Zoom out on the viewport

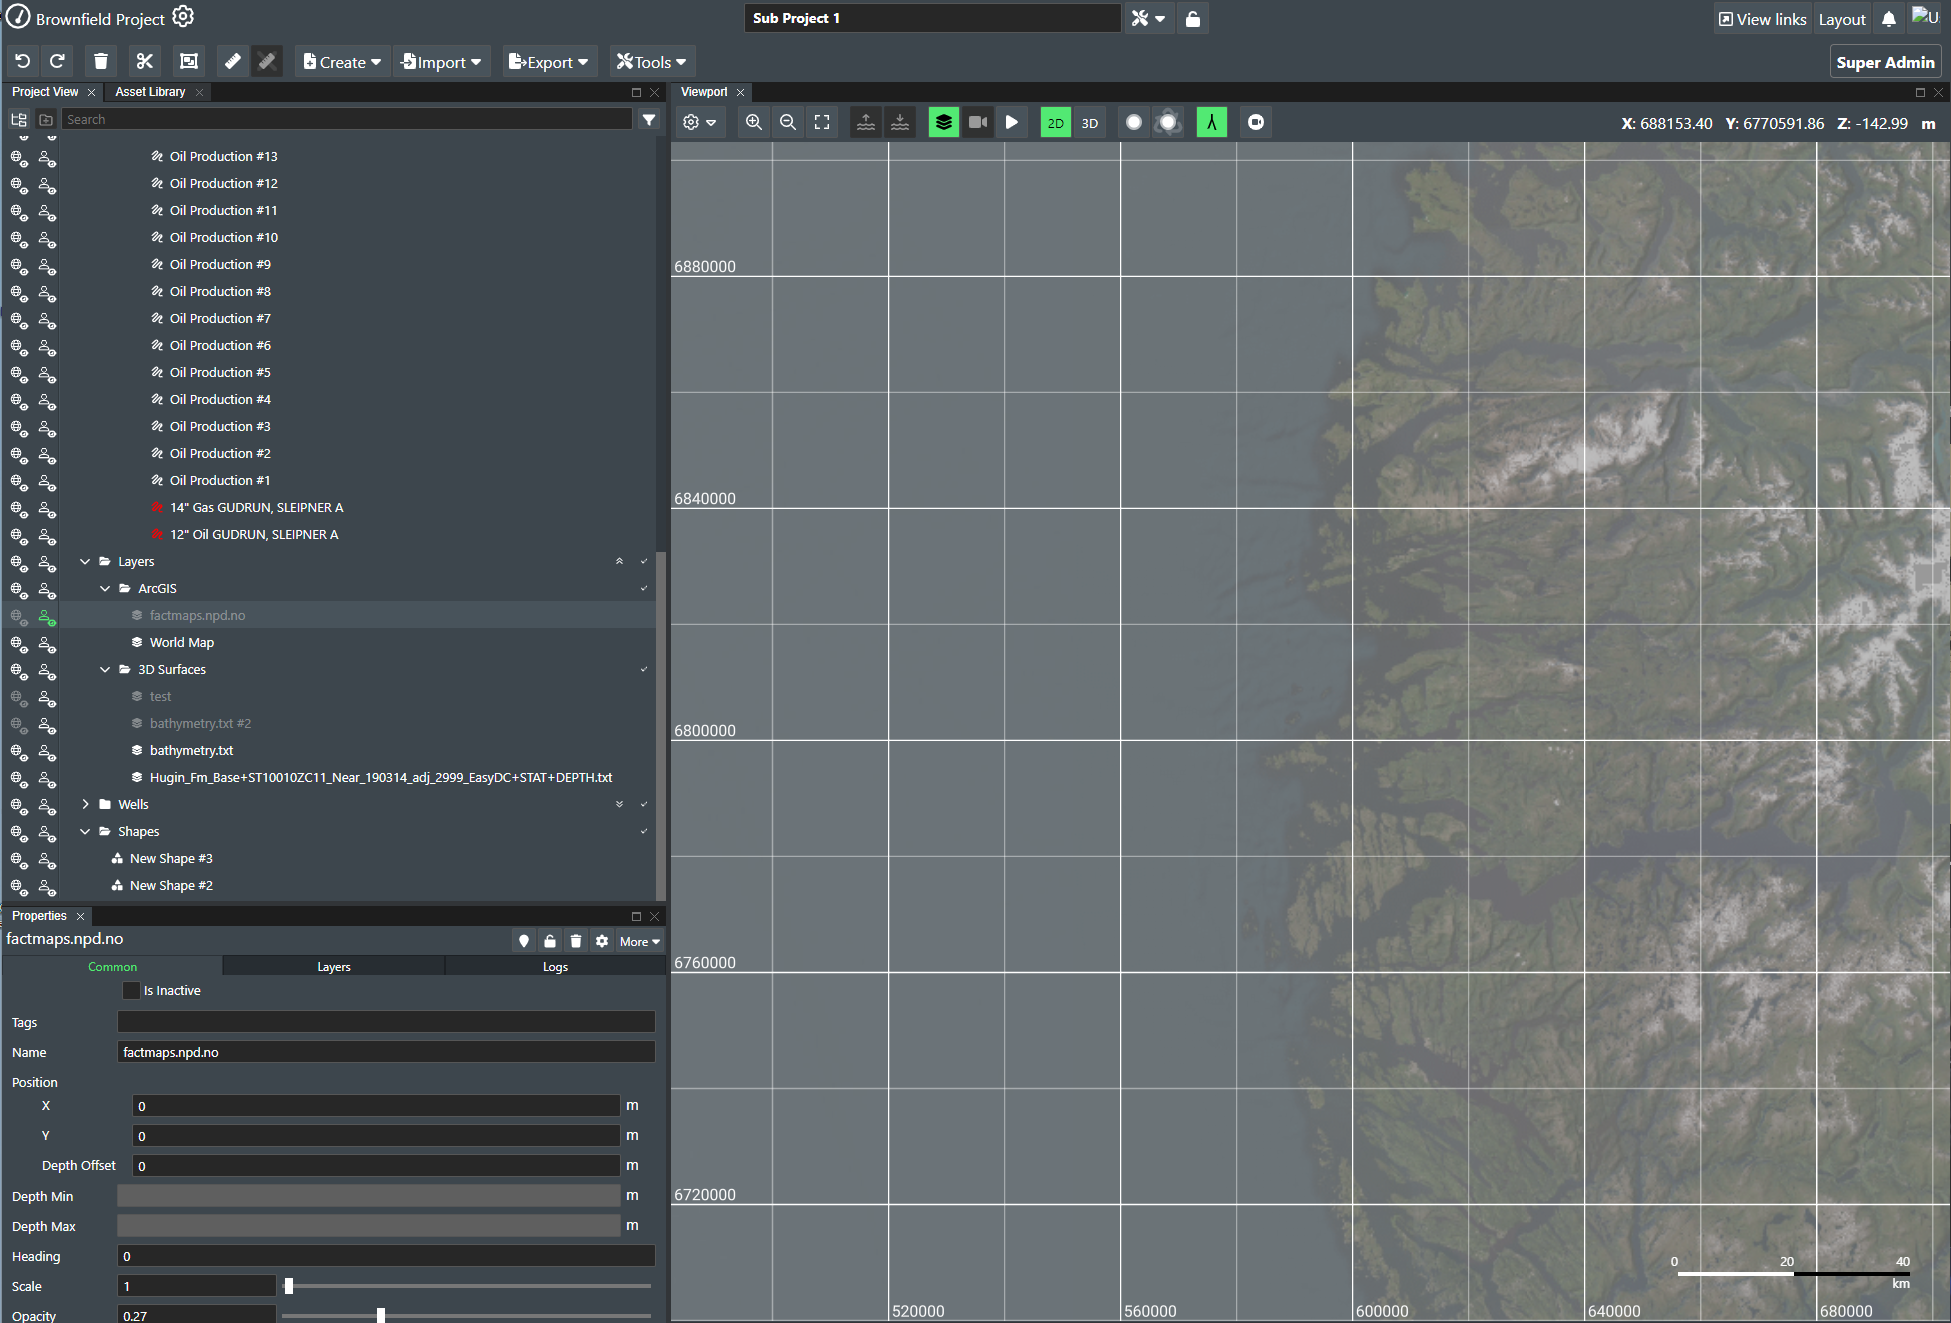tap(788, 122)
